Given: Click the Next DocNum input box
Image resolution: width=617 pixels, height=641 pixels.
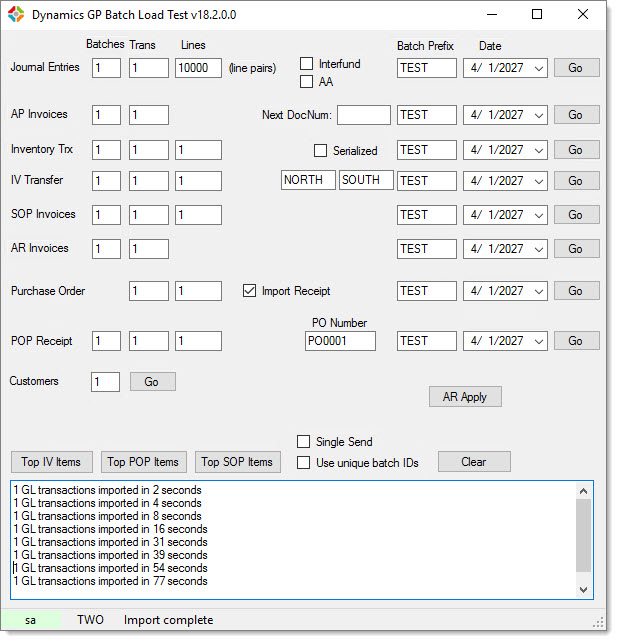Looking at the screenshot, I should pyautogui.click(x=363, y=115).
